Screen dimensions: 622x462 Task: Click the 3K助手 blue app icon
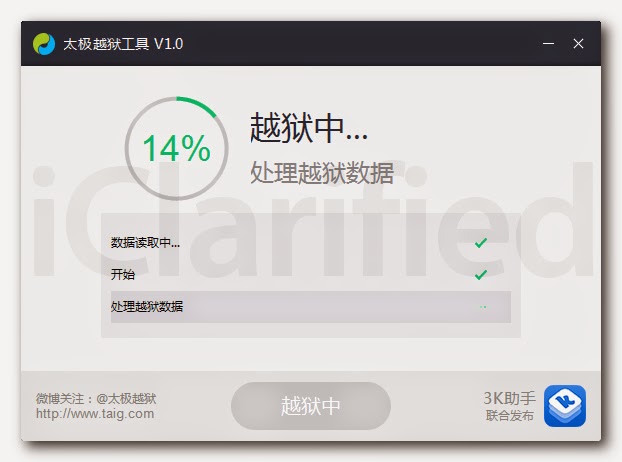coord(565,406)
